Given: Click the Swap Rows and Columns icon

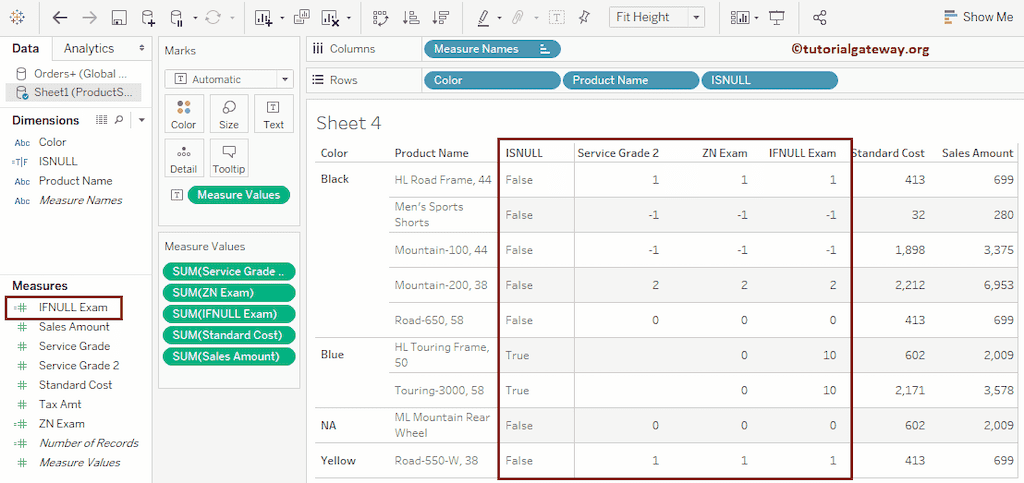Looking at the screenshot, I should pyautogui.click(x=379, y=18).
